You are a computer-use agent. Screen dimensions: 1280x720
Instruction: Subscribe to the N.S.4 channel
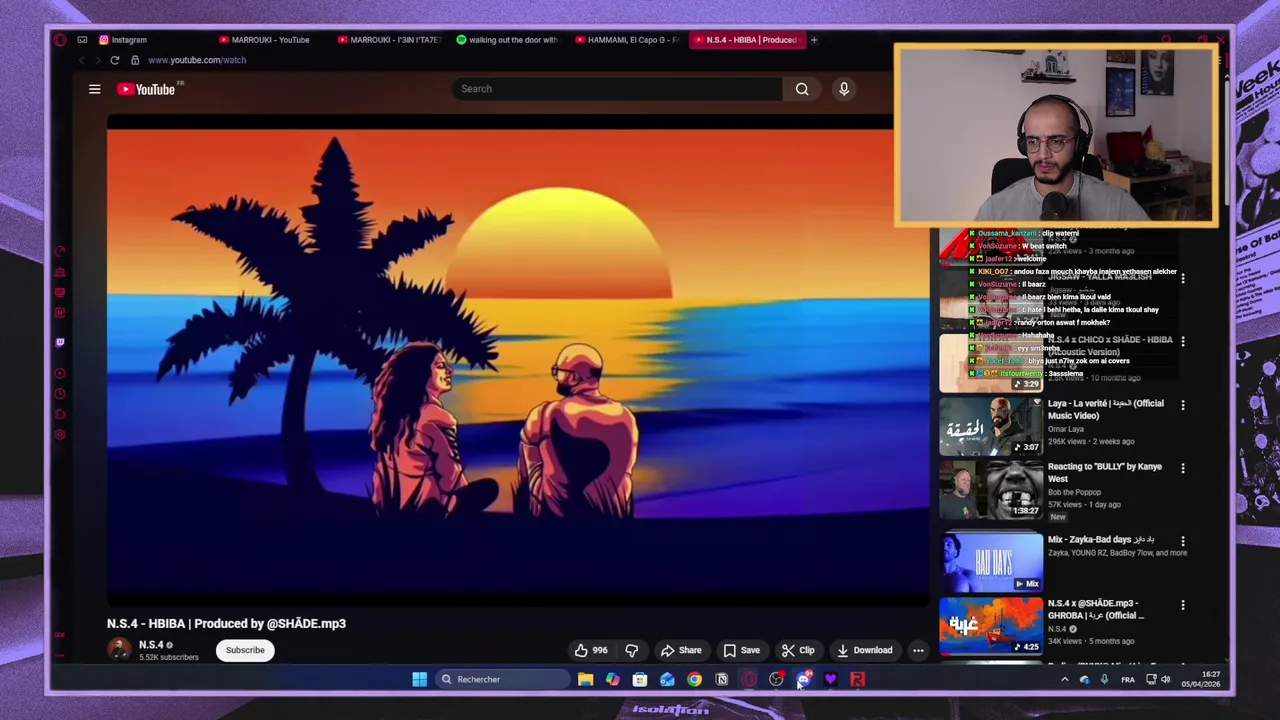245,650
